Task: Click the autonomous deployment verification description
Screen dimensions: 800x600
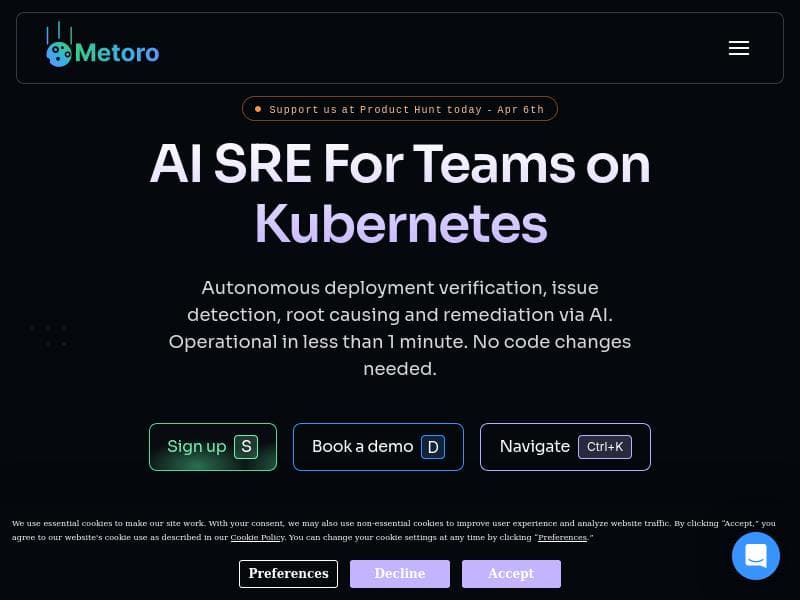Action: click(400, 328)
